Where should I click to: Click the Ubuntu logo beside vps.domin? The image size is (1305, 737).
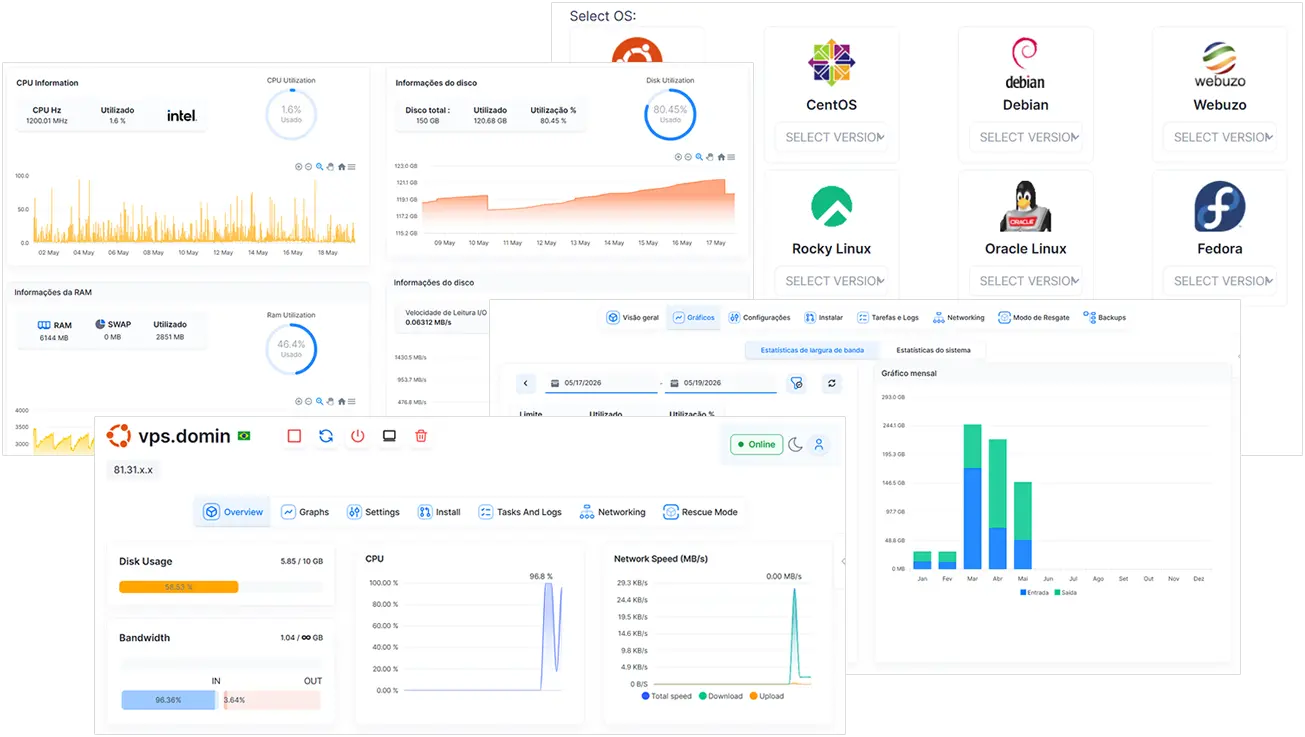pos(119,436)
